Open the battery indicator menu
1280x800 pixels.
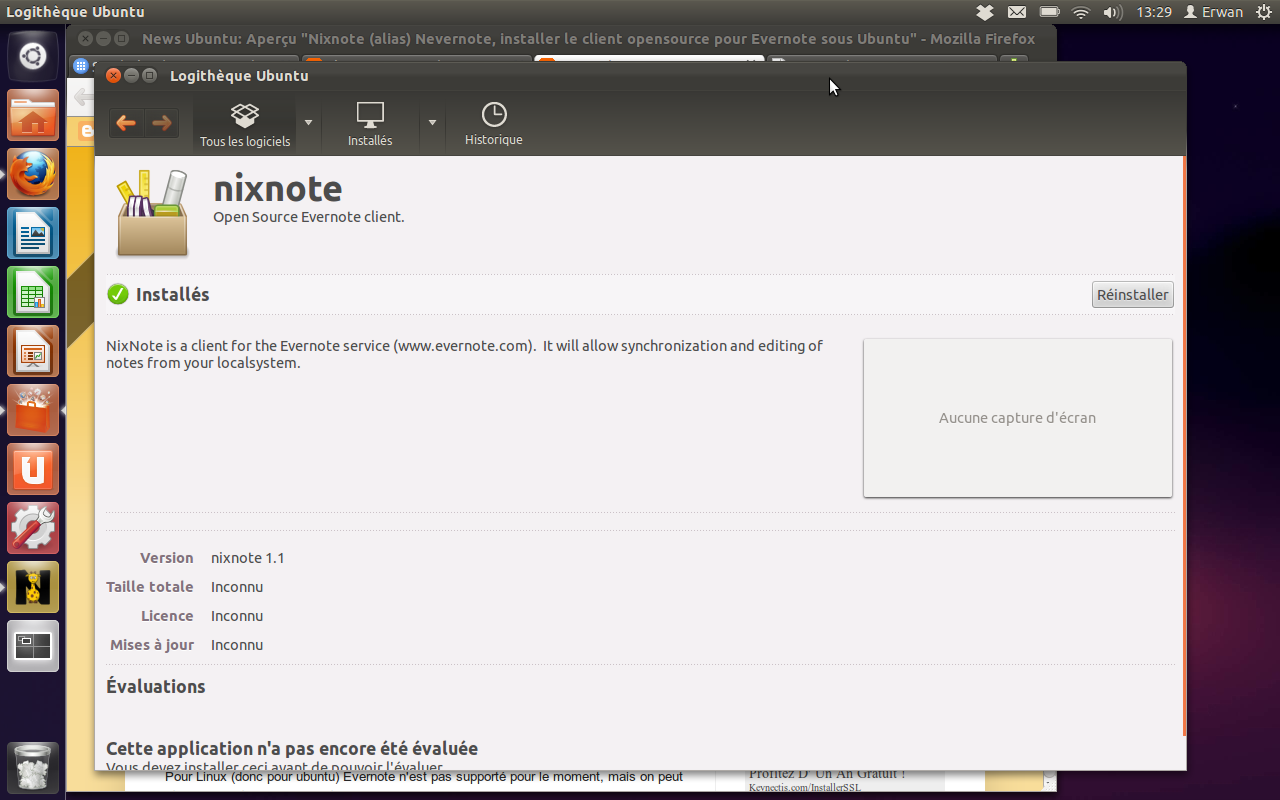pos(1049,12)
